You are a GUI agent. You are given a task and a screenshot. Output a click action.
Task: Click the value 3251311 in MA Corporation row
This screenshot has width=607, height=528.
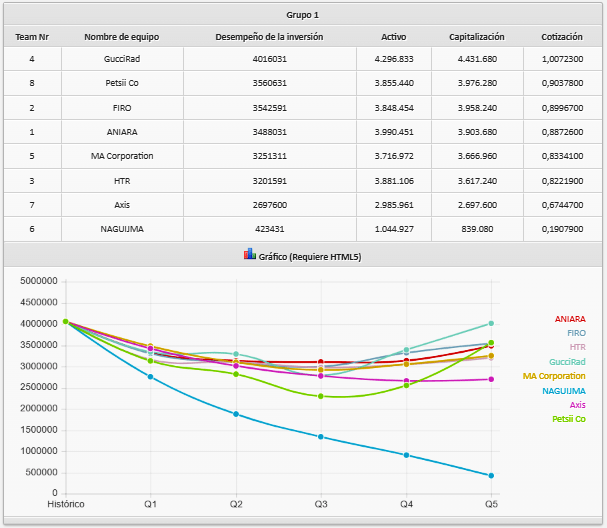pos(270,156)
